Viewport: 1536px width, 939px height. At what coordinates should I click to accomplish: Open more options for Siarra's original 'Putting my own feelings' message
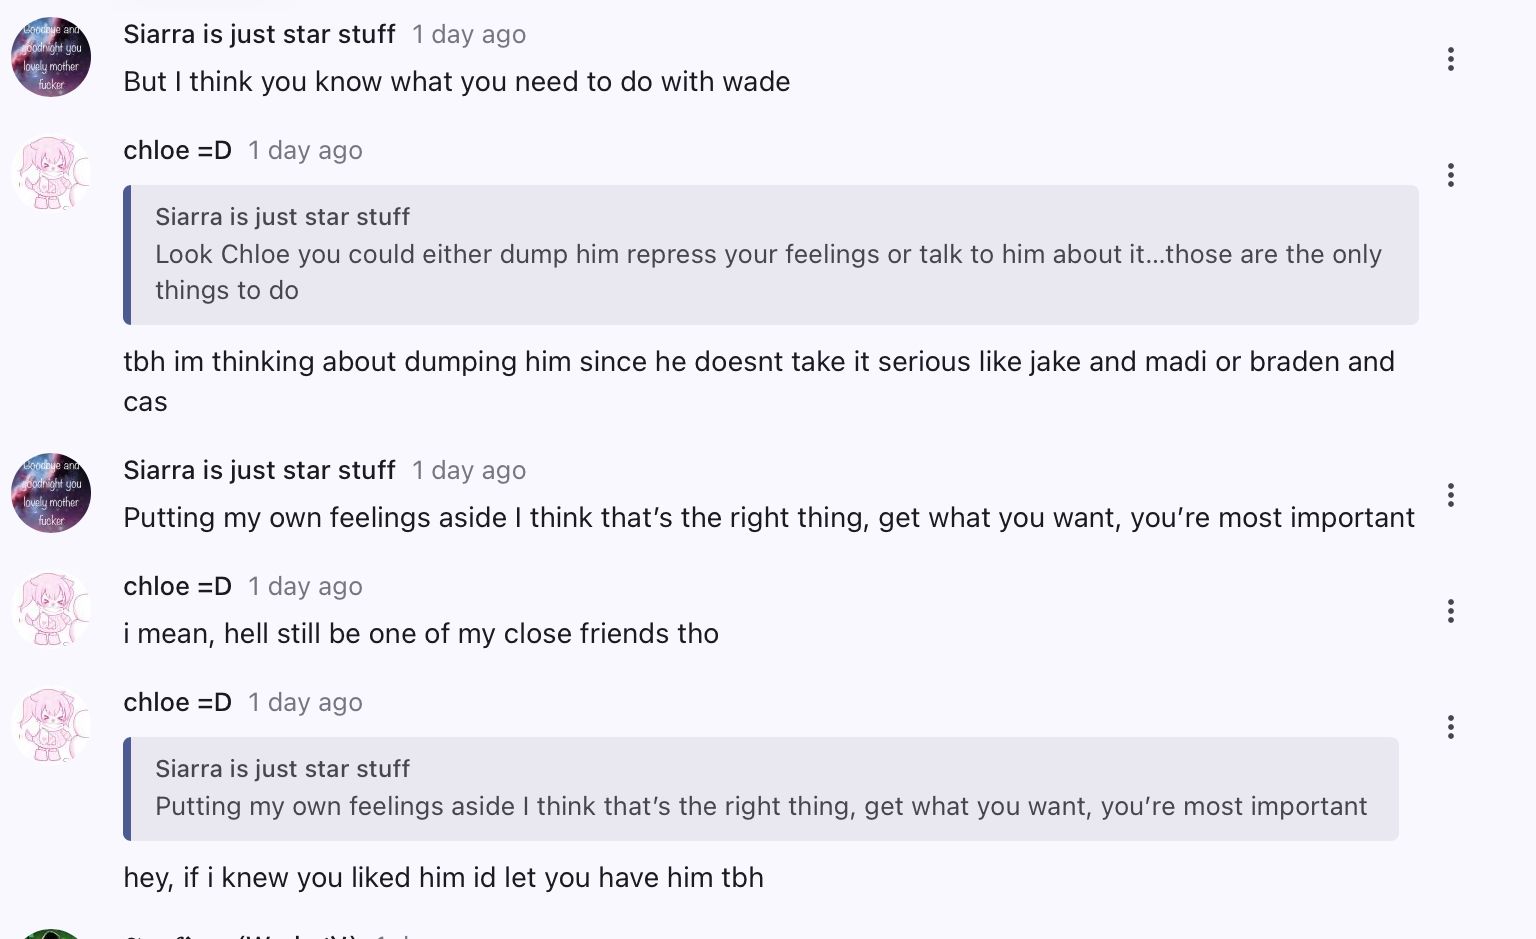tap(1450, 495)
